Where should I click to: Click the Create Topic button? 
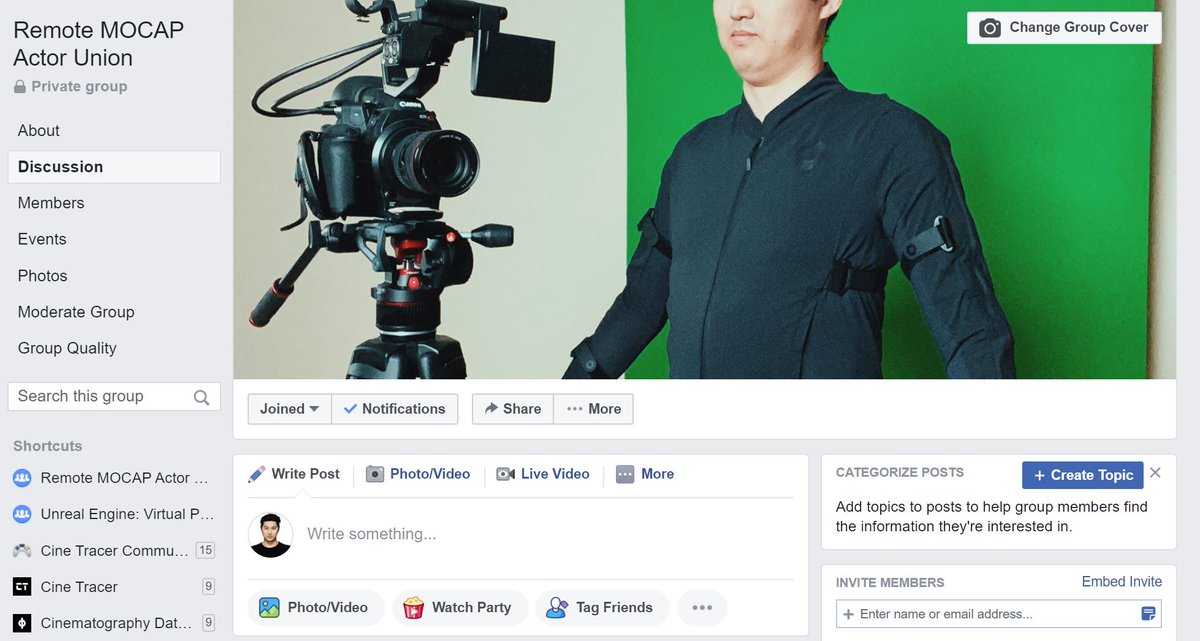[x=1082, y=475]
